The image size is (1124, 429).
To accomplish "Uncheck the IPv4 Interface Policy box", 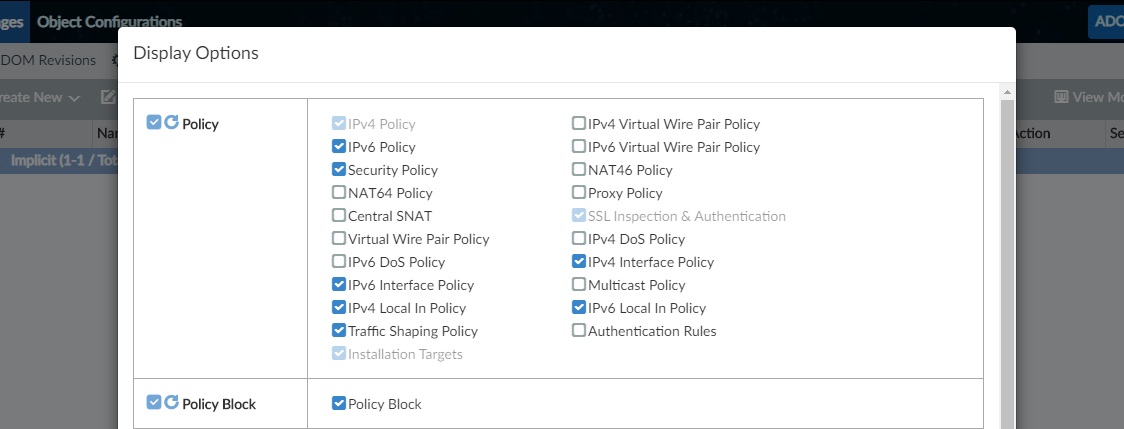I will click(x=579, y=262).
